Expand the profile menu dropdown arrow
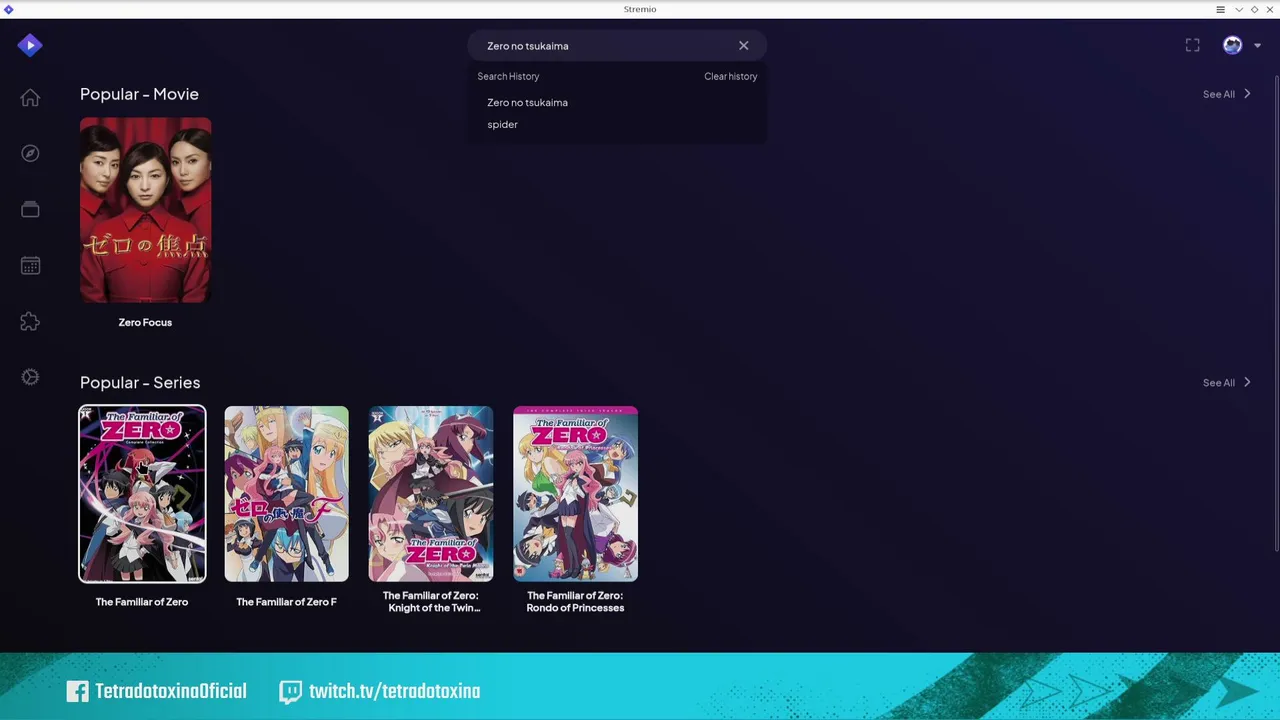The image size is (1280, 720). click(1257, 45)
